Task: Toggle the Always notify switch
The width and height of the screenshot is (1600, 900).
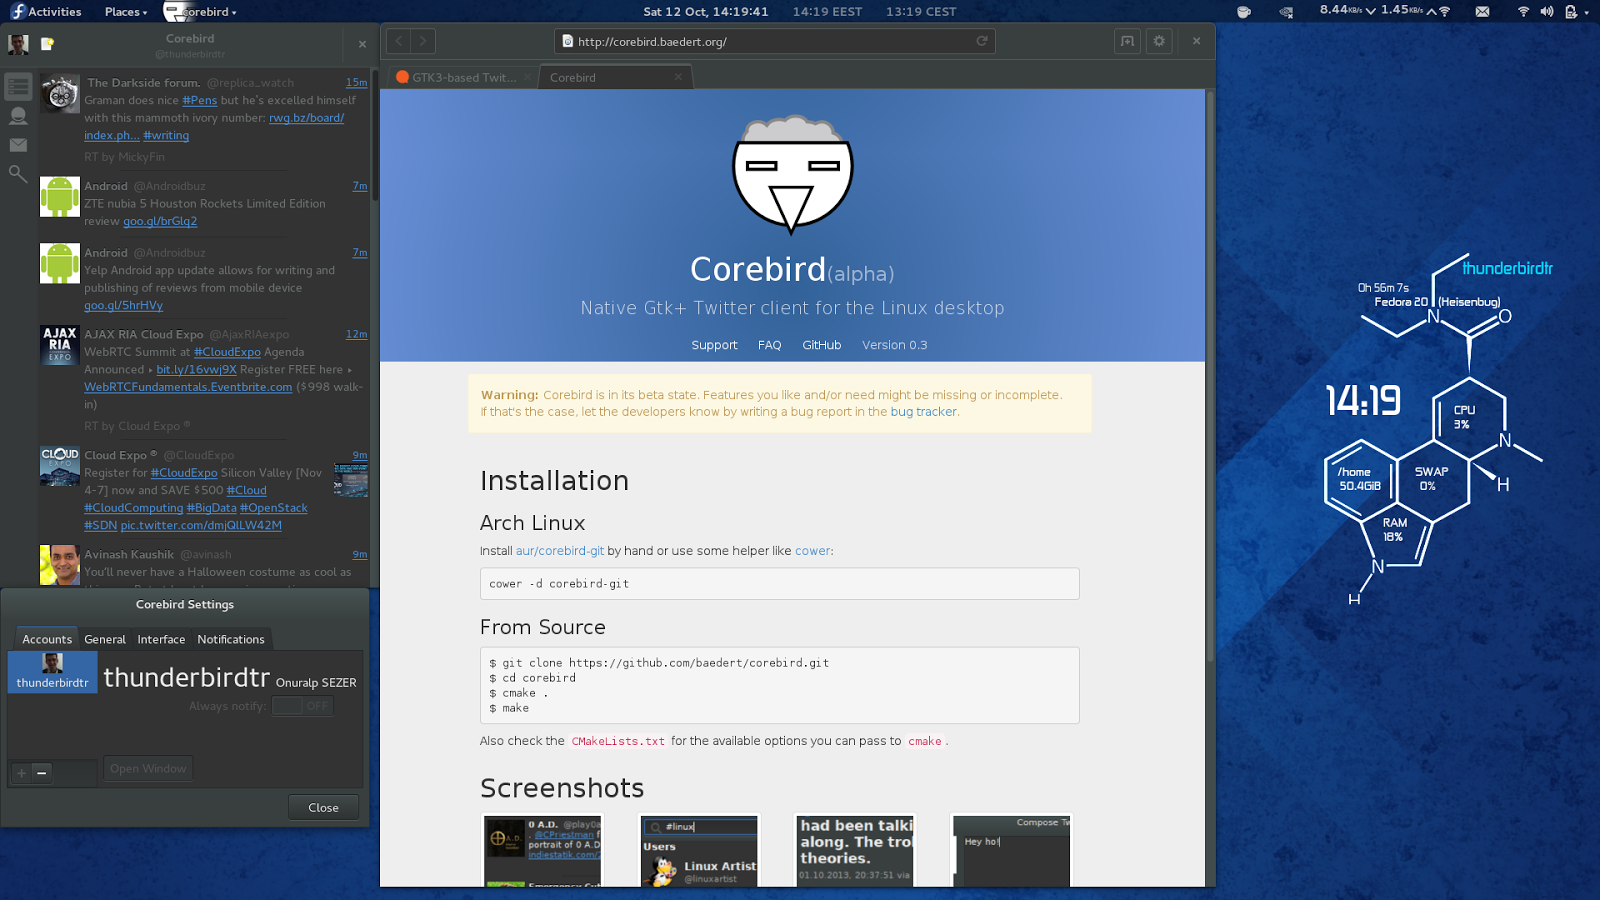Action: click(x=302, y=706)
